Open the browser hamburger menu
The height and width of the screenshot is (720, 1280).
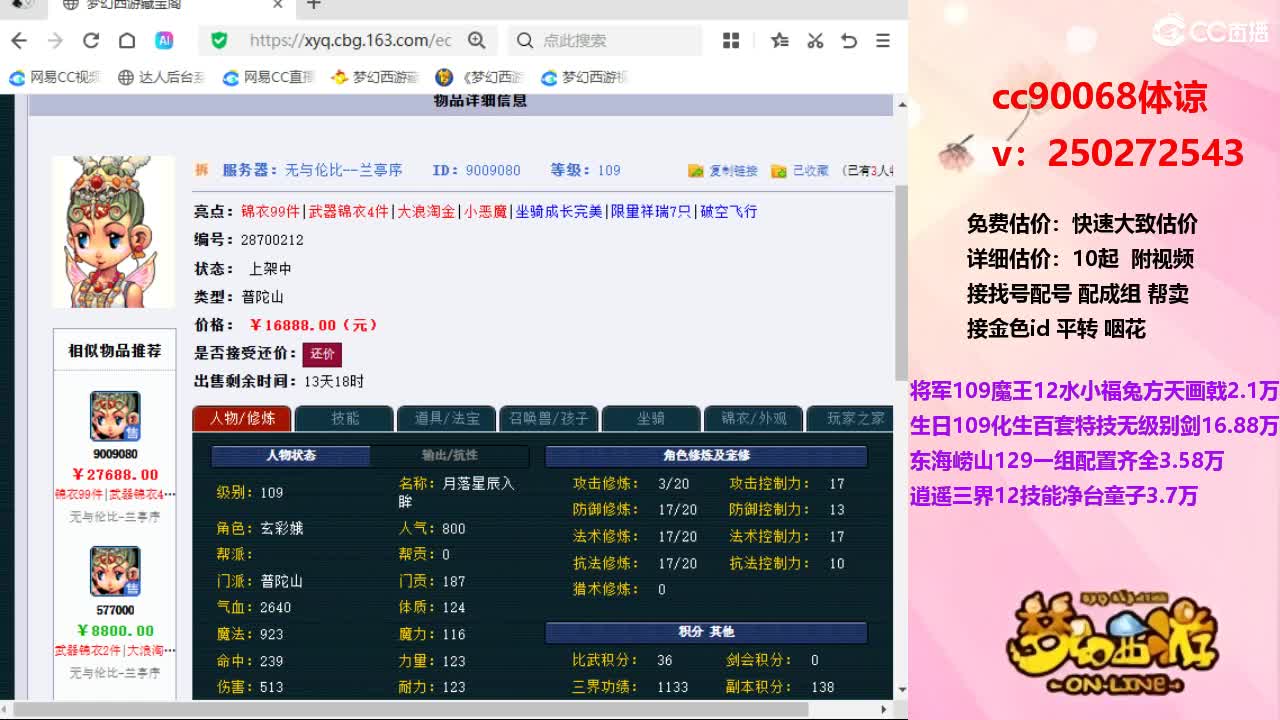click(882, 40)
